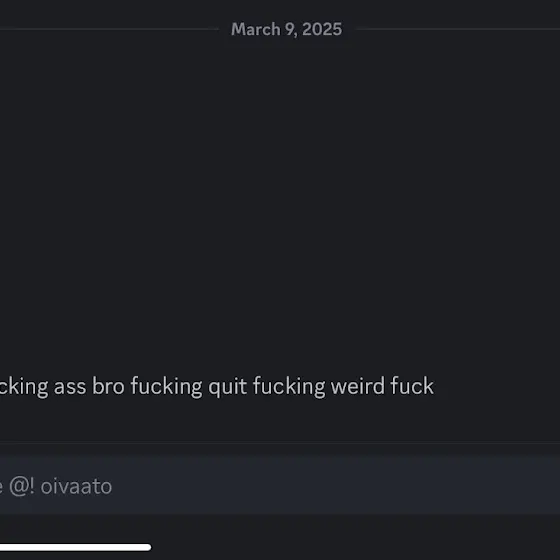Tap the March 9, 2025 date divider

(x=286, y=29)
